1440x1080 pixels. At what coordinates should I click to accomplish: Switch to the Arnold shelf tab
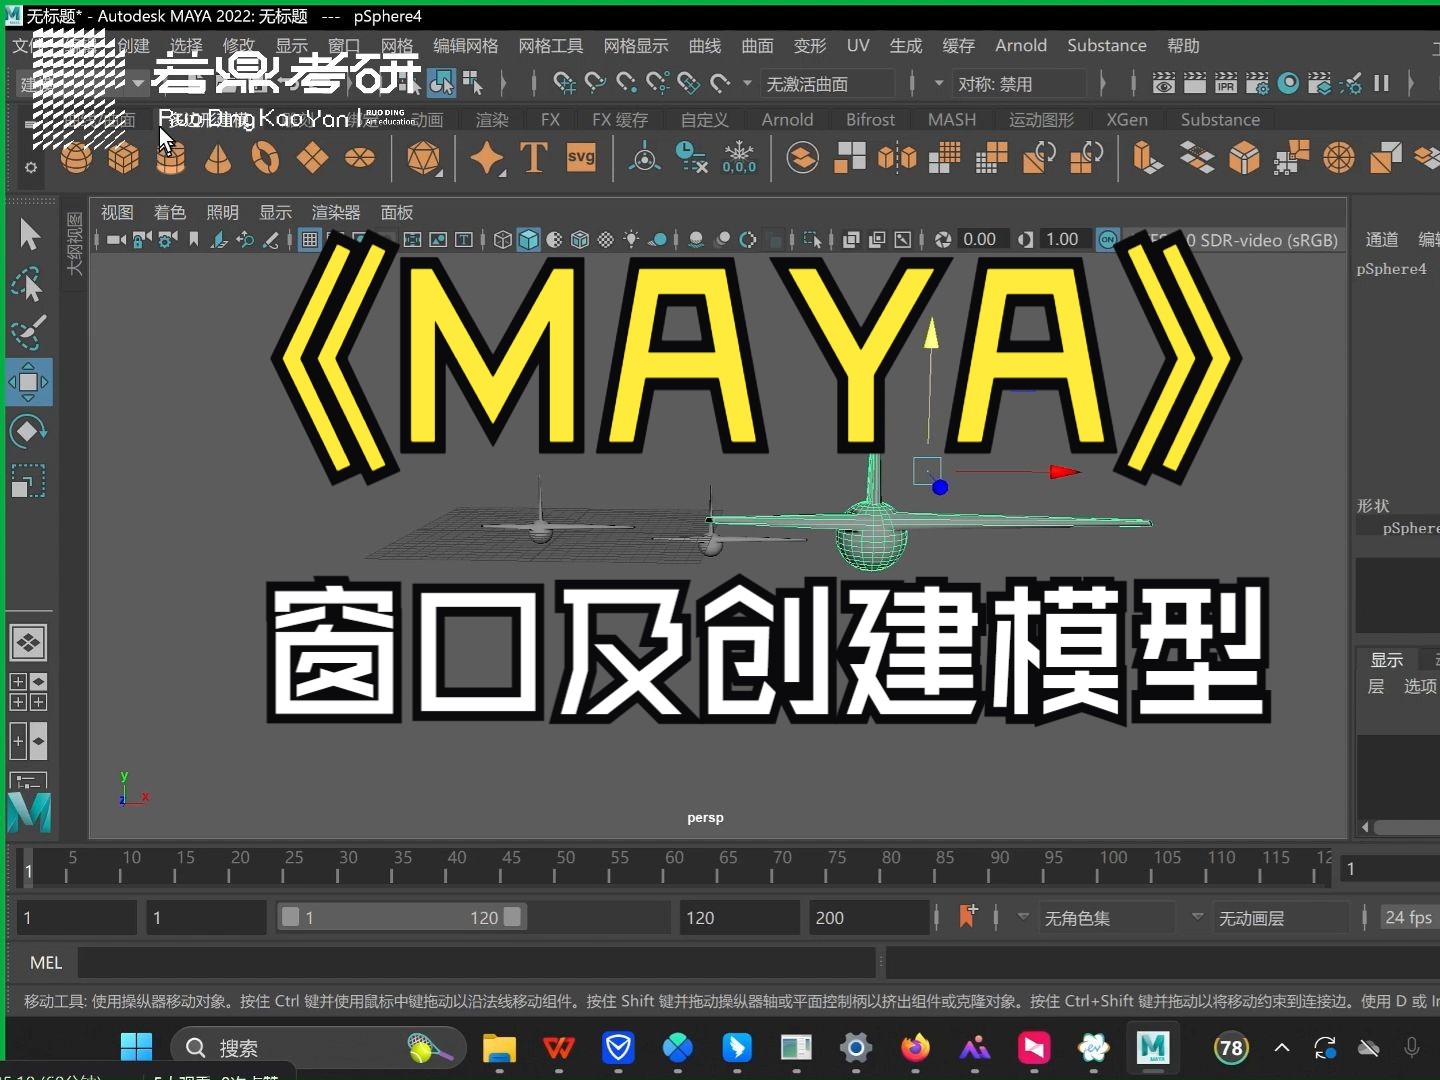click(x=787, y=119)
